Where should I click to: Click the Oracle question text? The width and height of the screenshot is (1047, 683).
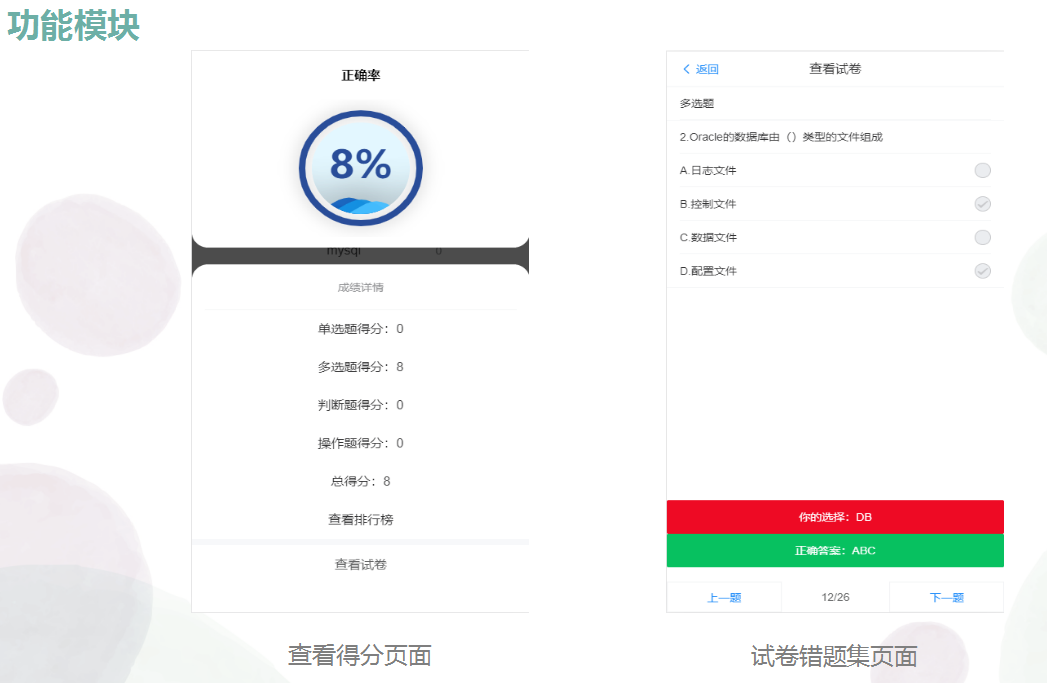781,137
